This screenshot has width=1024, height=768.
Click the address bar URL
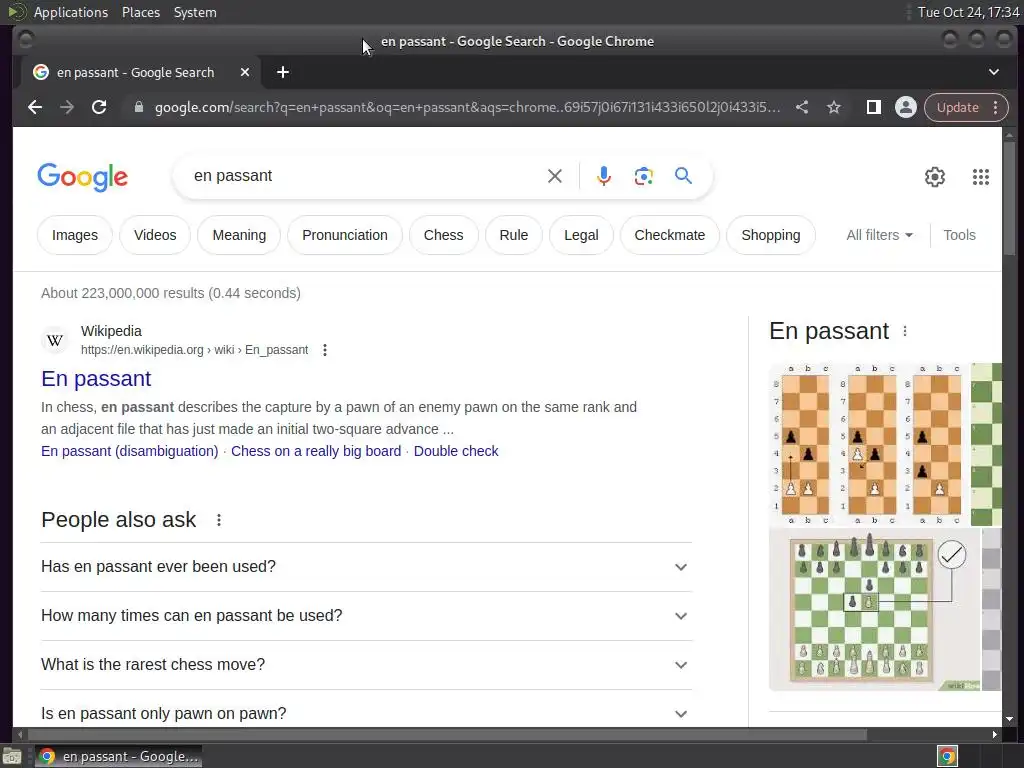click(x=467, y=107)
